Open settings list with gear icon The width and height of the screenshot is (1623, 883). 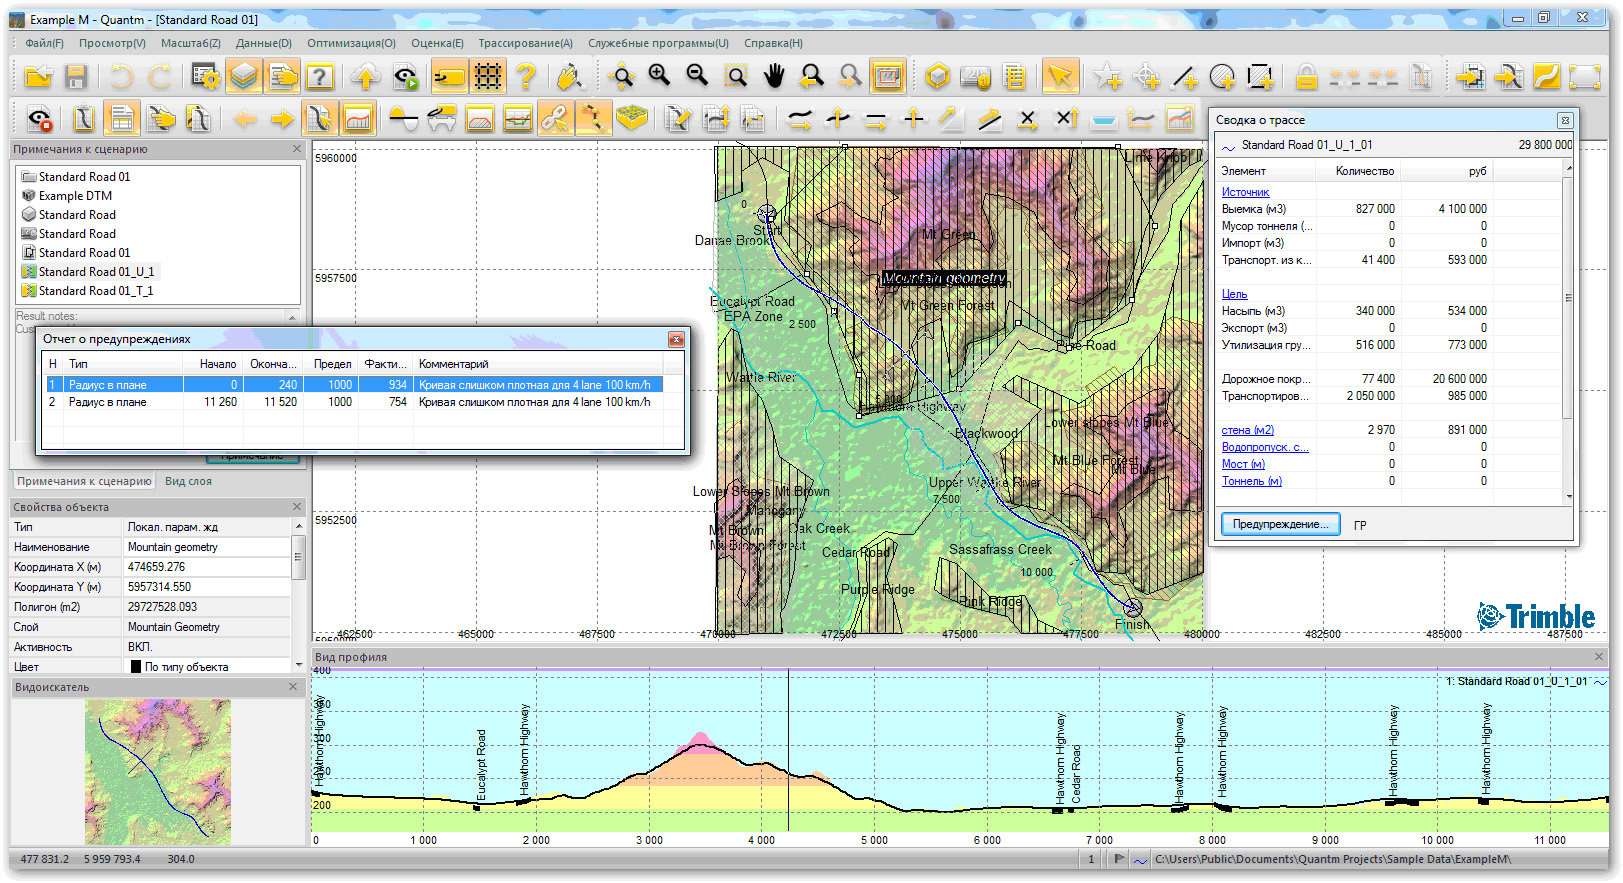(x=207, y=77)
